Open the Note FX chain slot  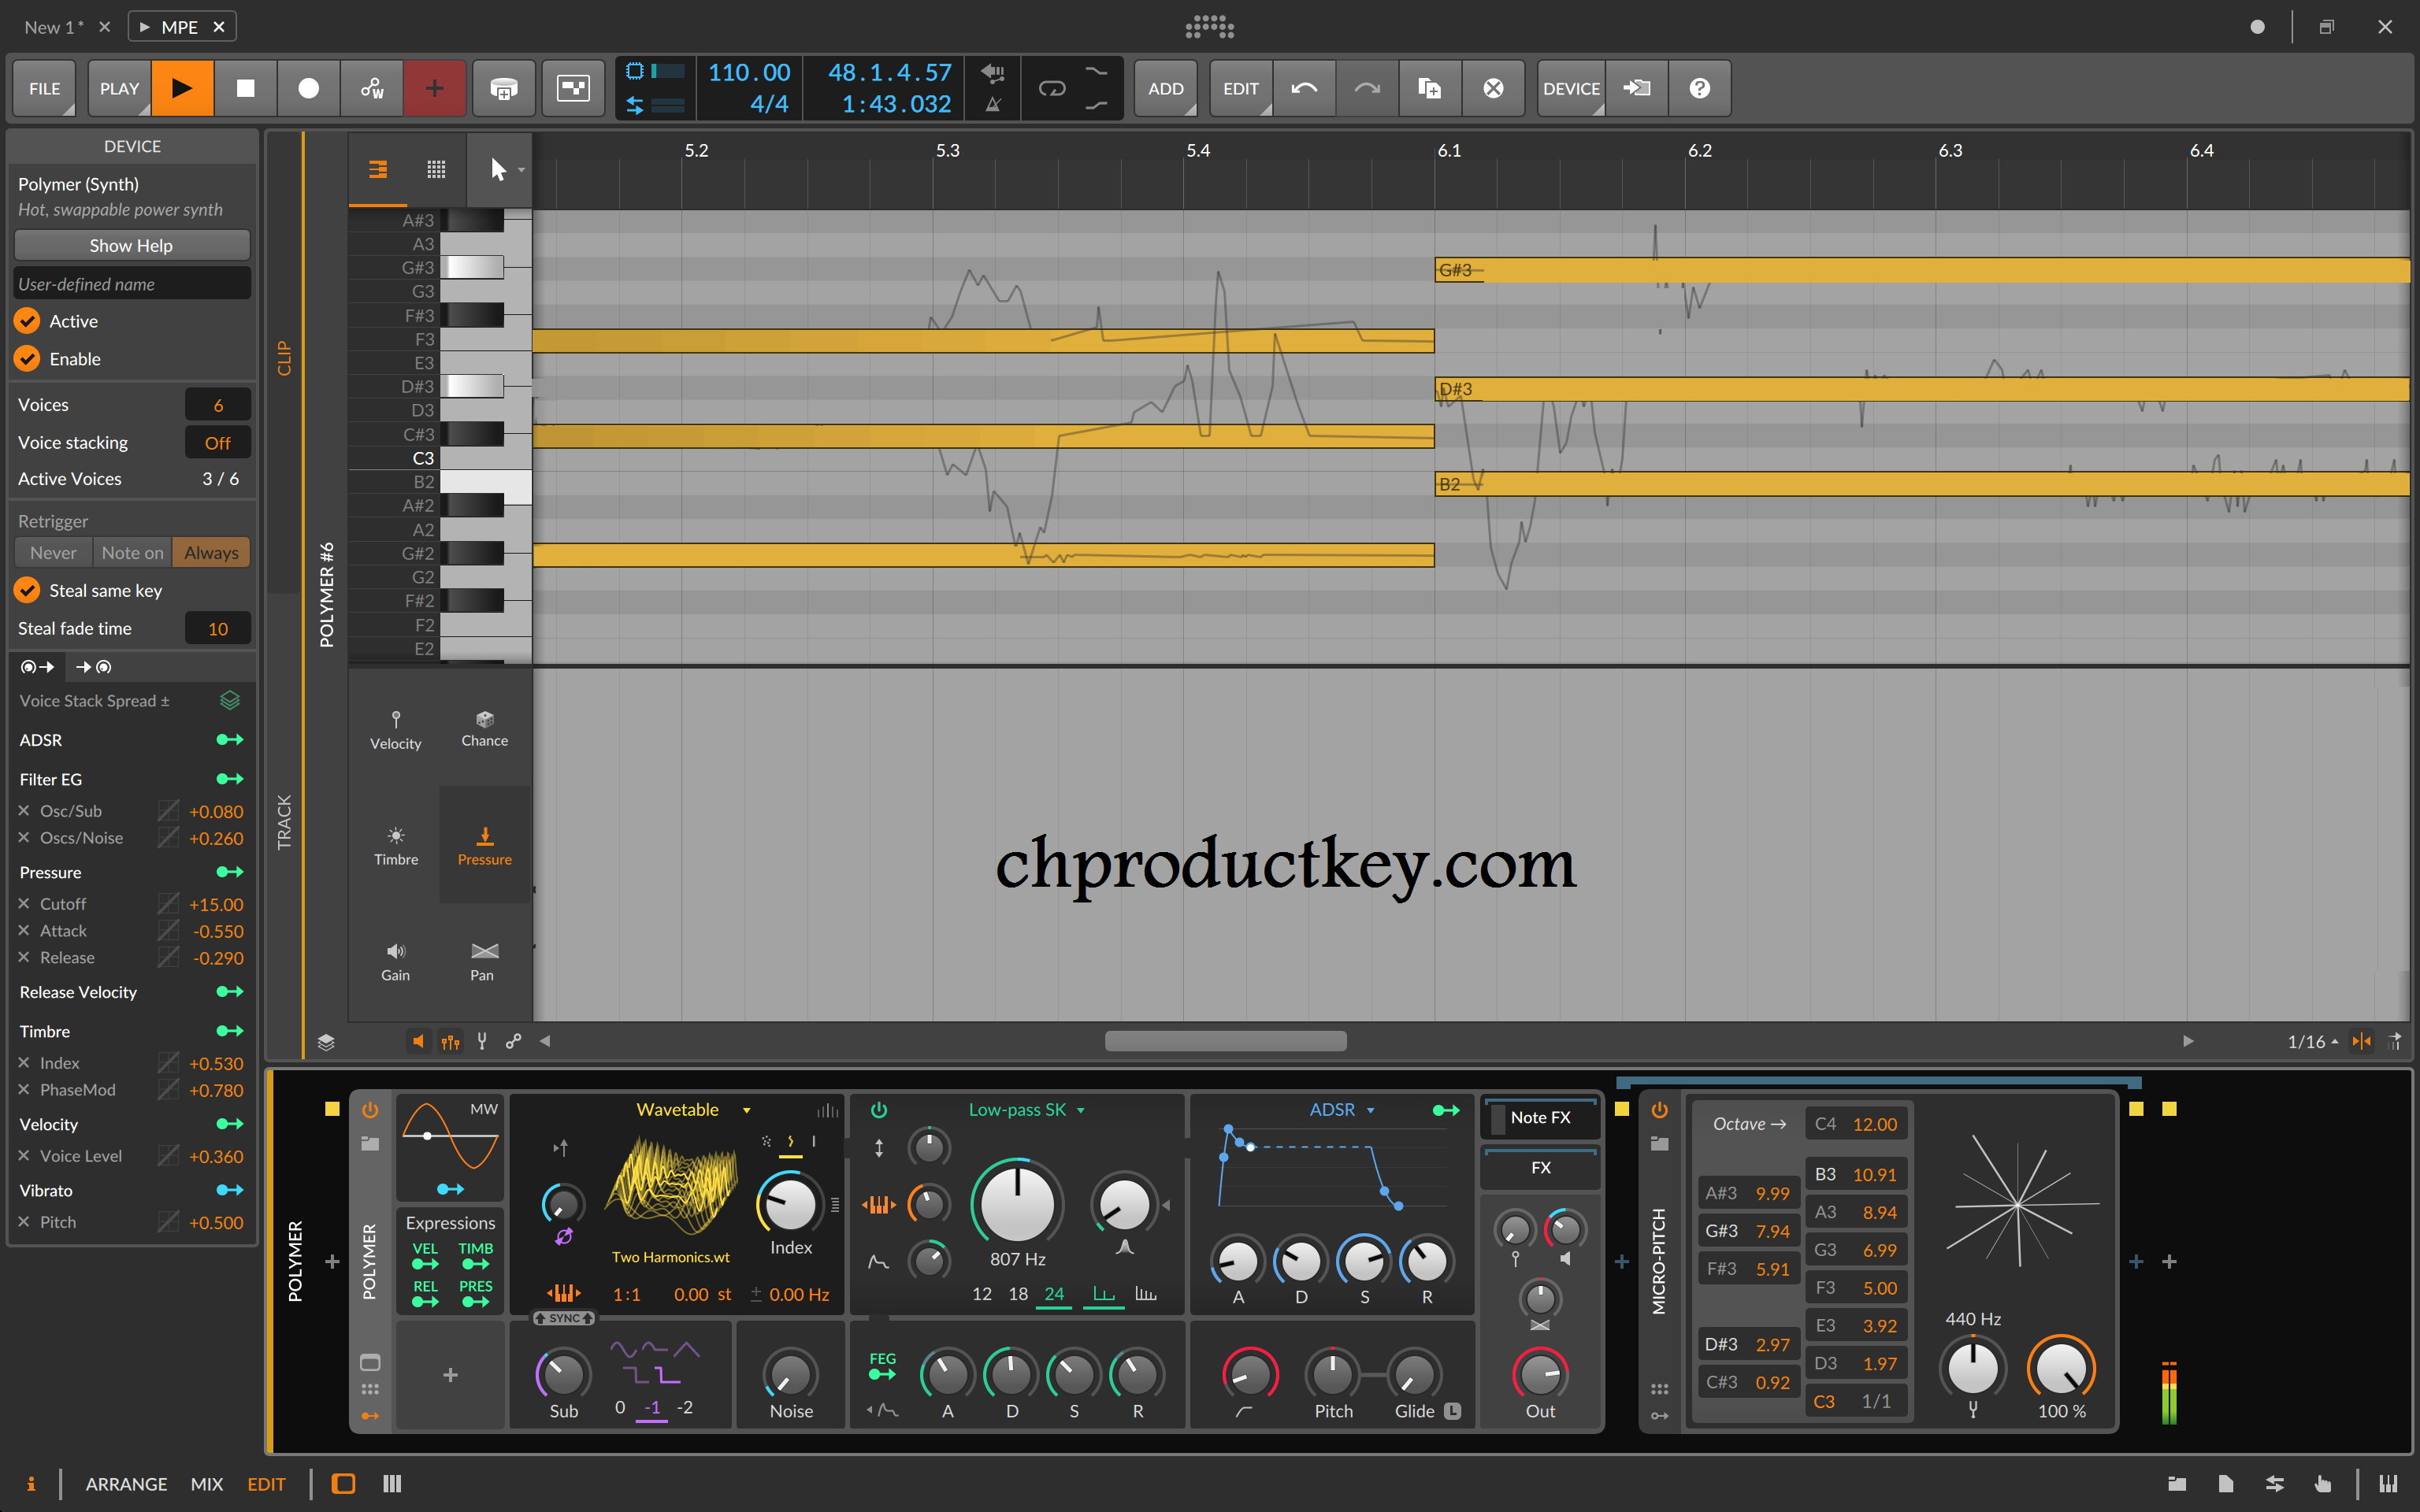click(x=1540, y=1117)
